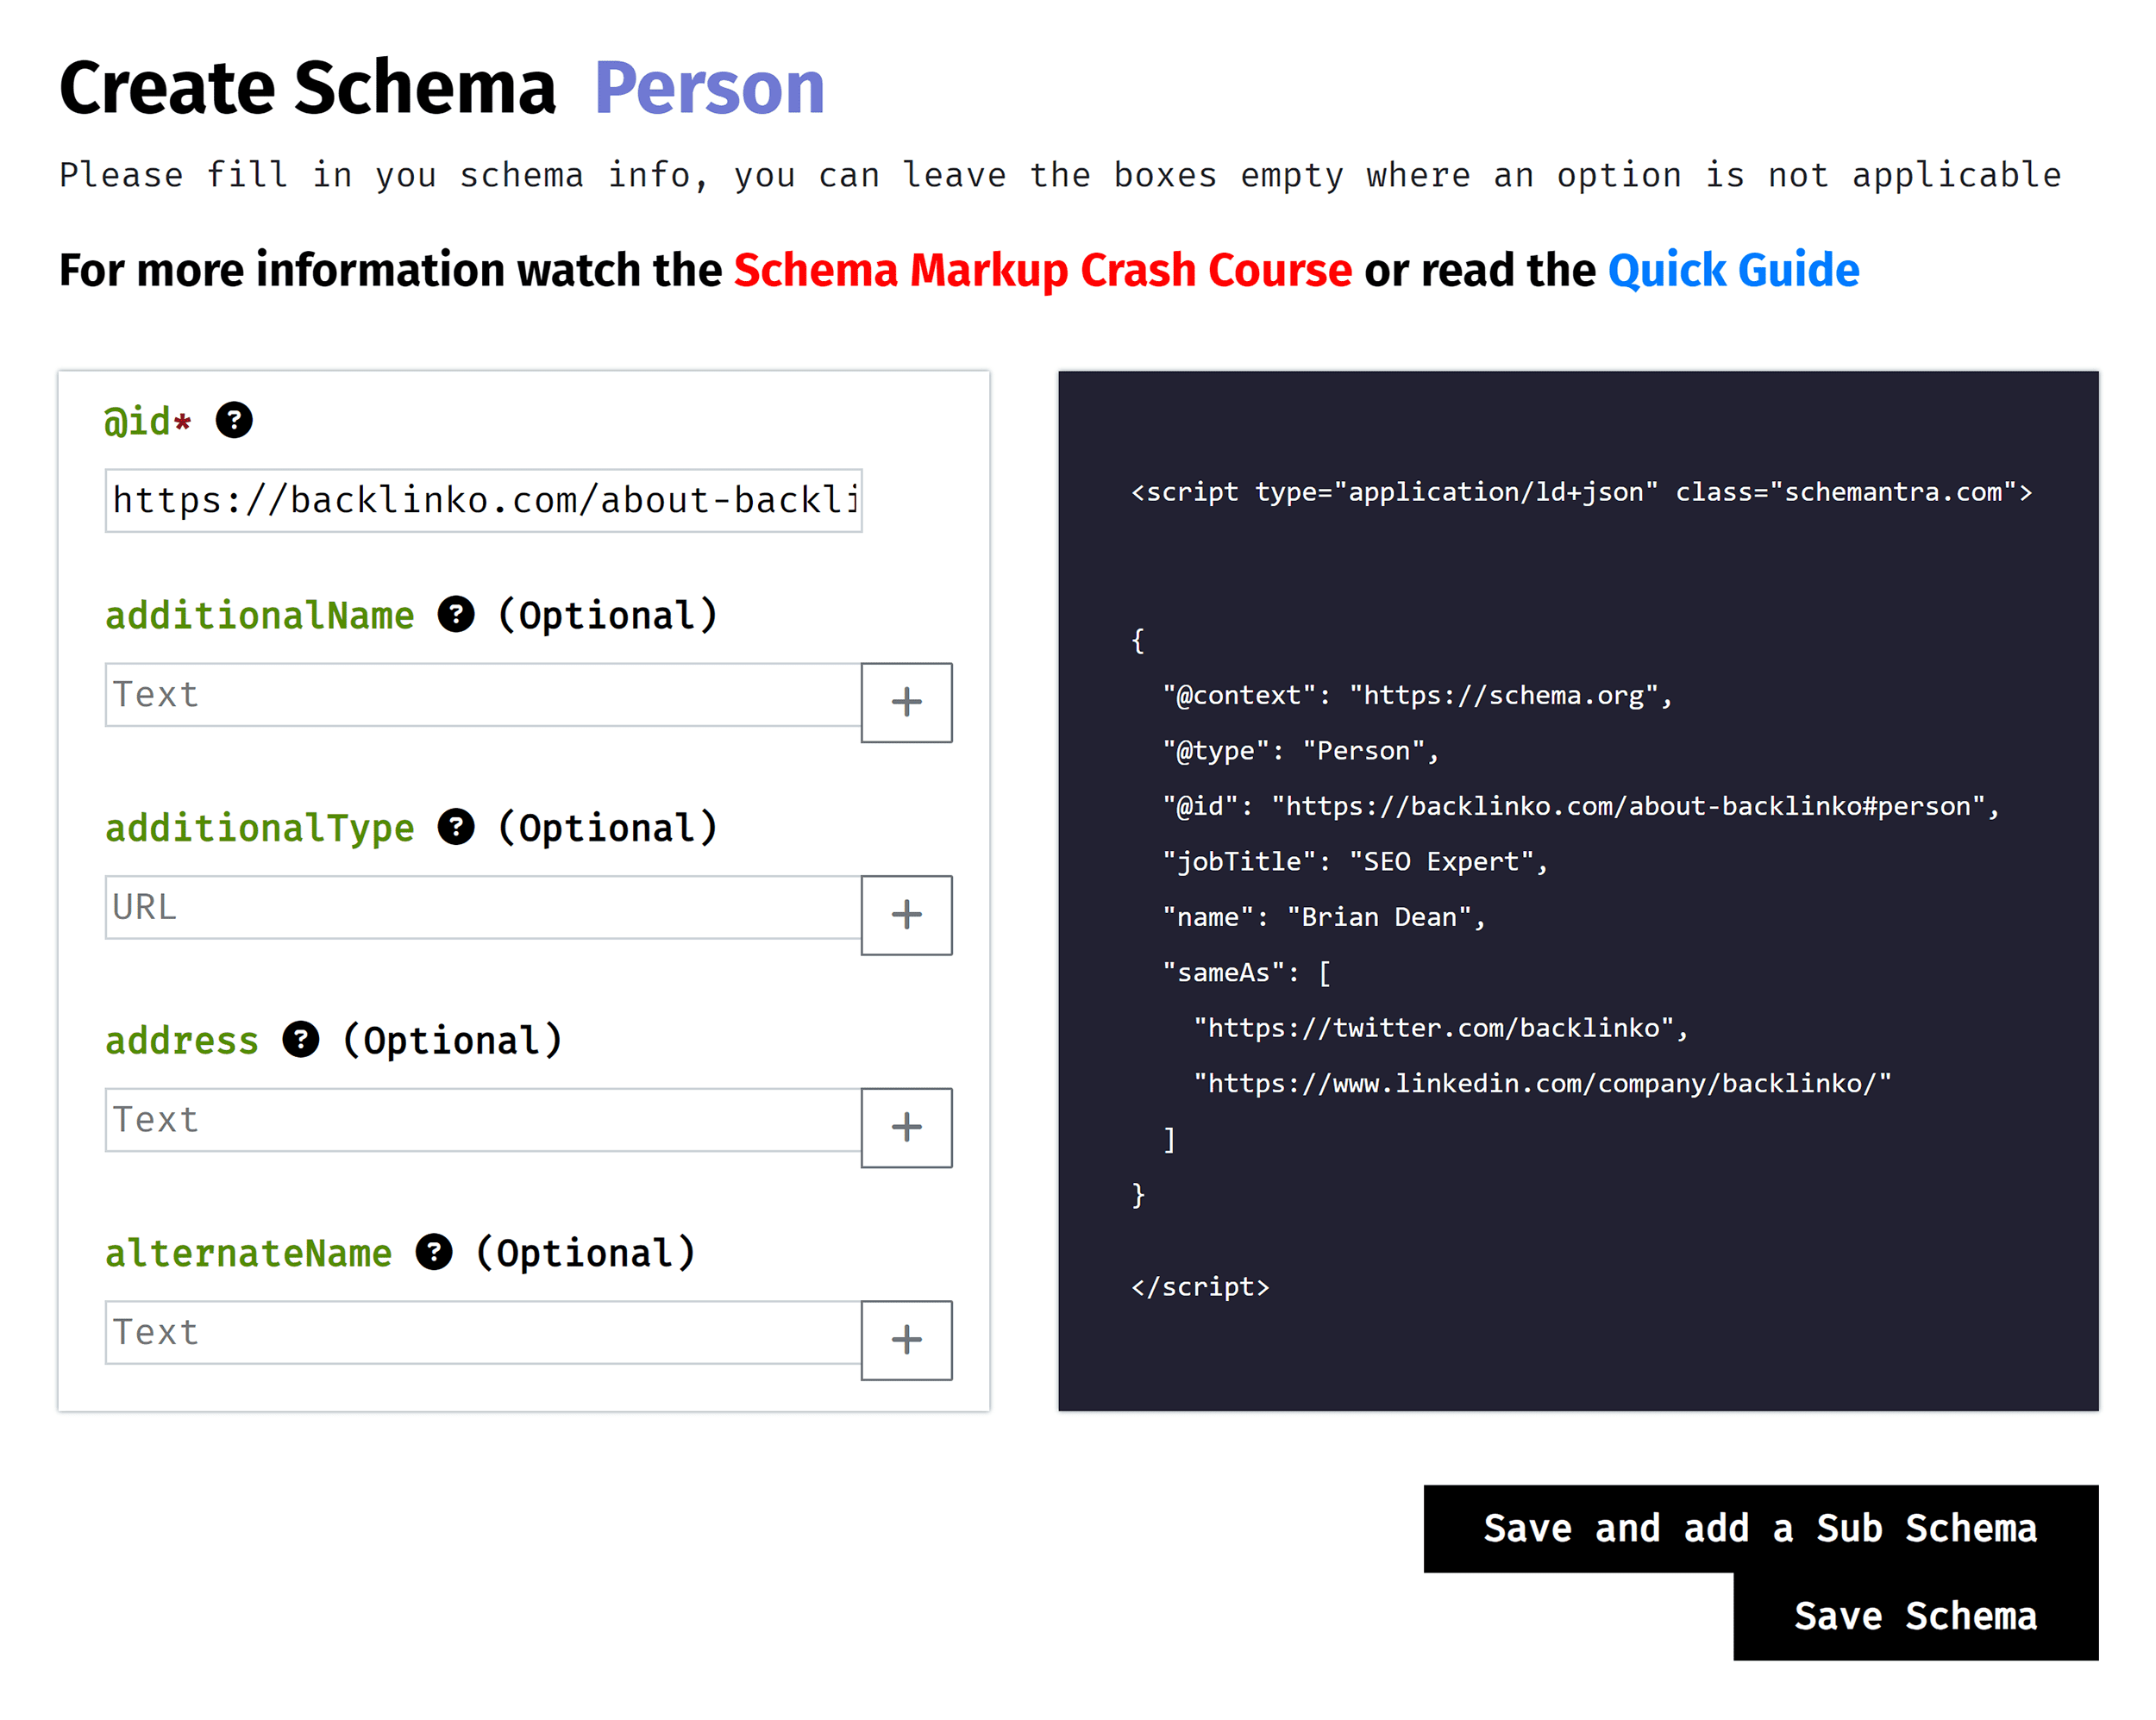
Task: Click the additionalType question mark icon
Action: [x=456, y=827]
